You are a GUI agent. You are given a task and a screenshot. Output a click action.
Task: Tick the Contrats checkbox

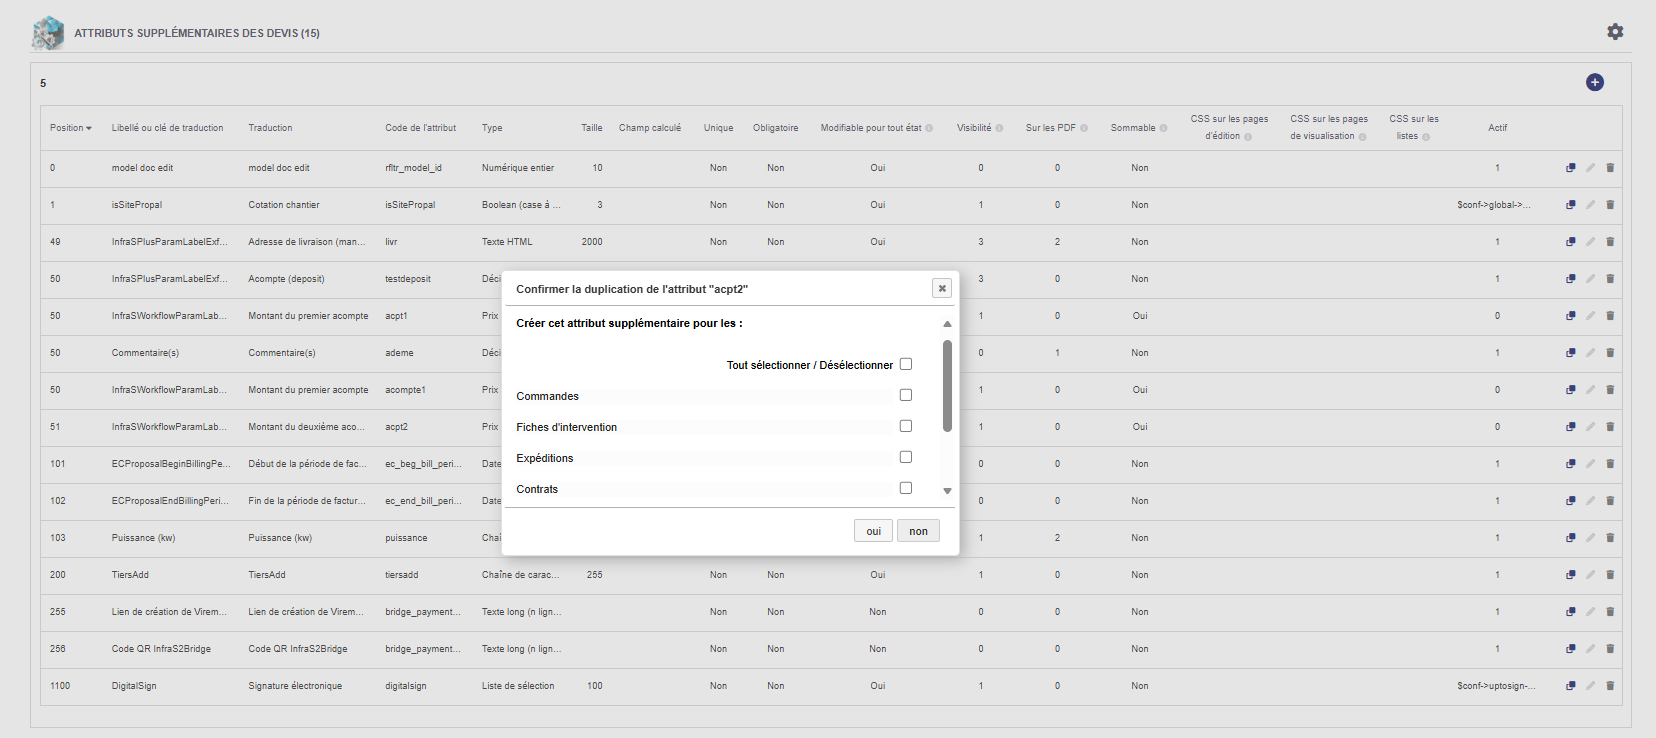click(906, 488)
